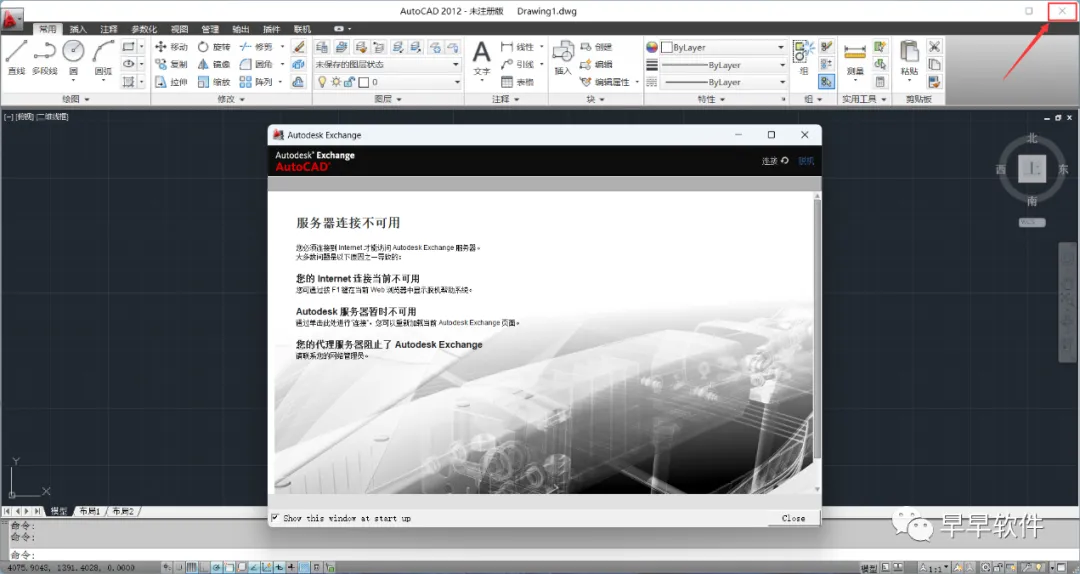Expand the 修改 panel
This screenshot has width=1080, height=574.
[x=231, y=99]
